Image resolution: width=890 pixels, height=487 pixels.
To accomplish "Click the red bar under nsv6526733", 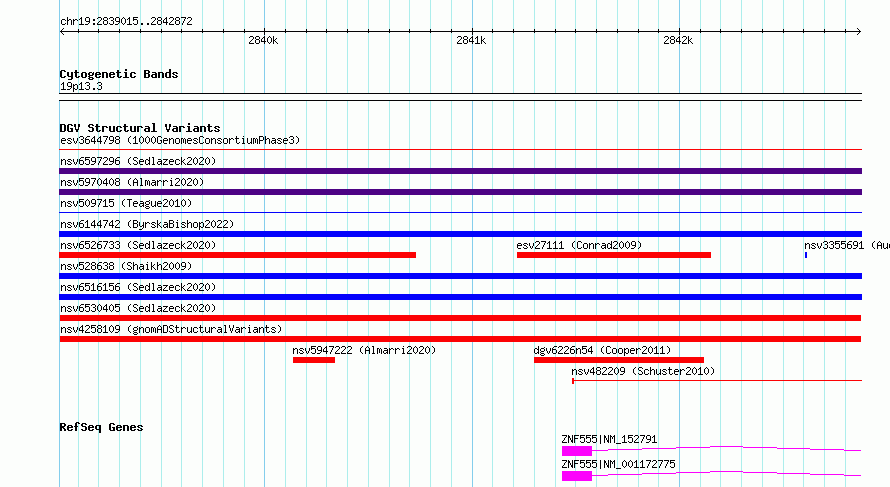I will 238,255.
